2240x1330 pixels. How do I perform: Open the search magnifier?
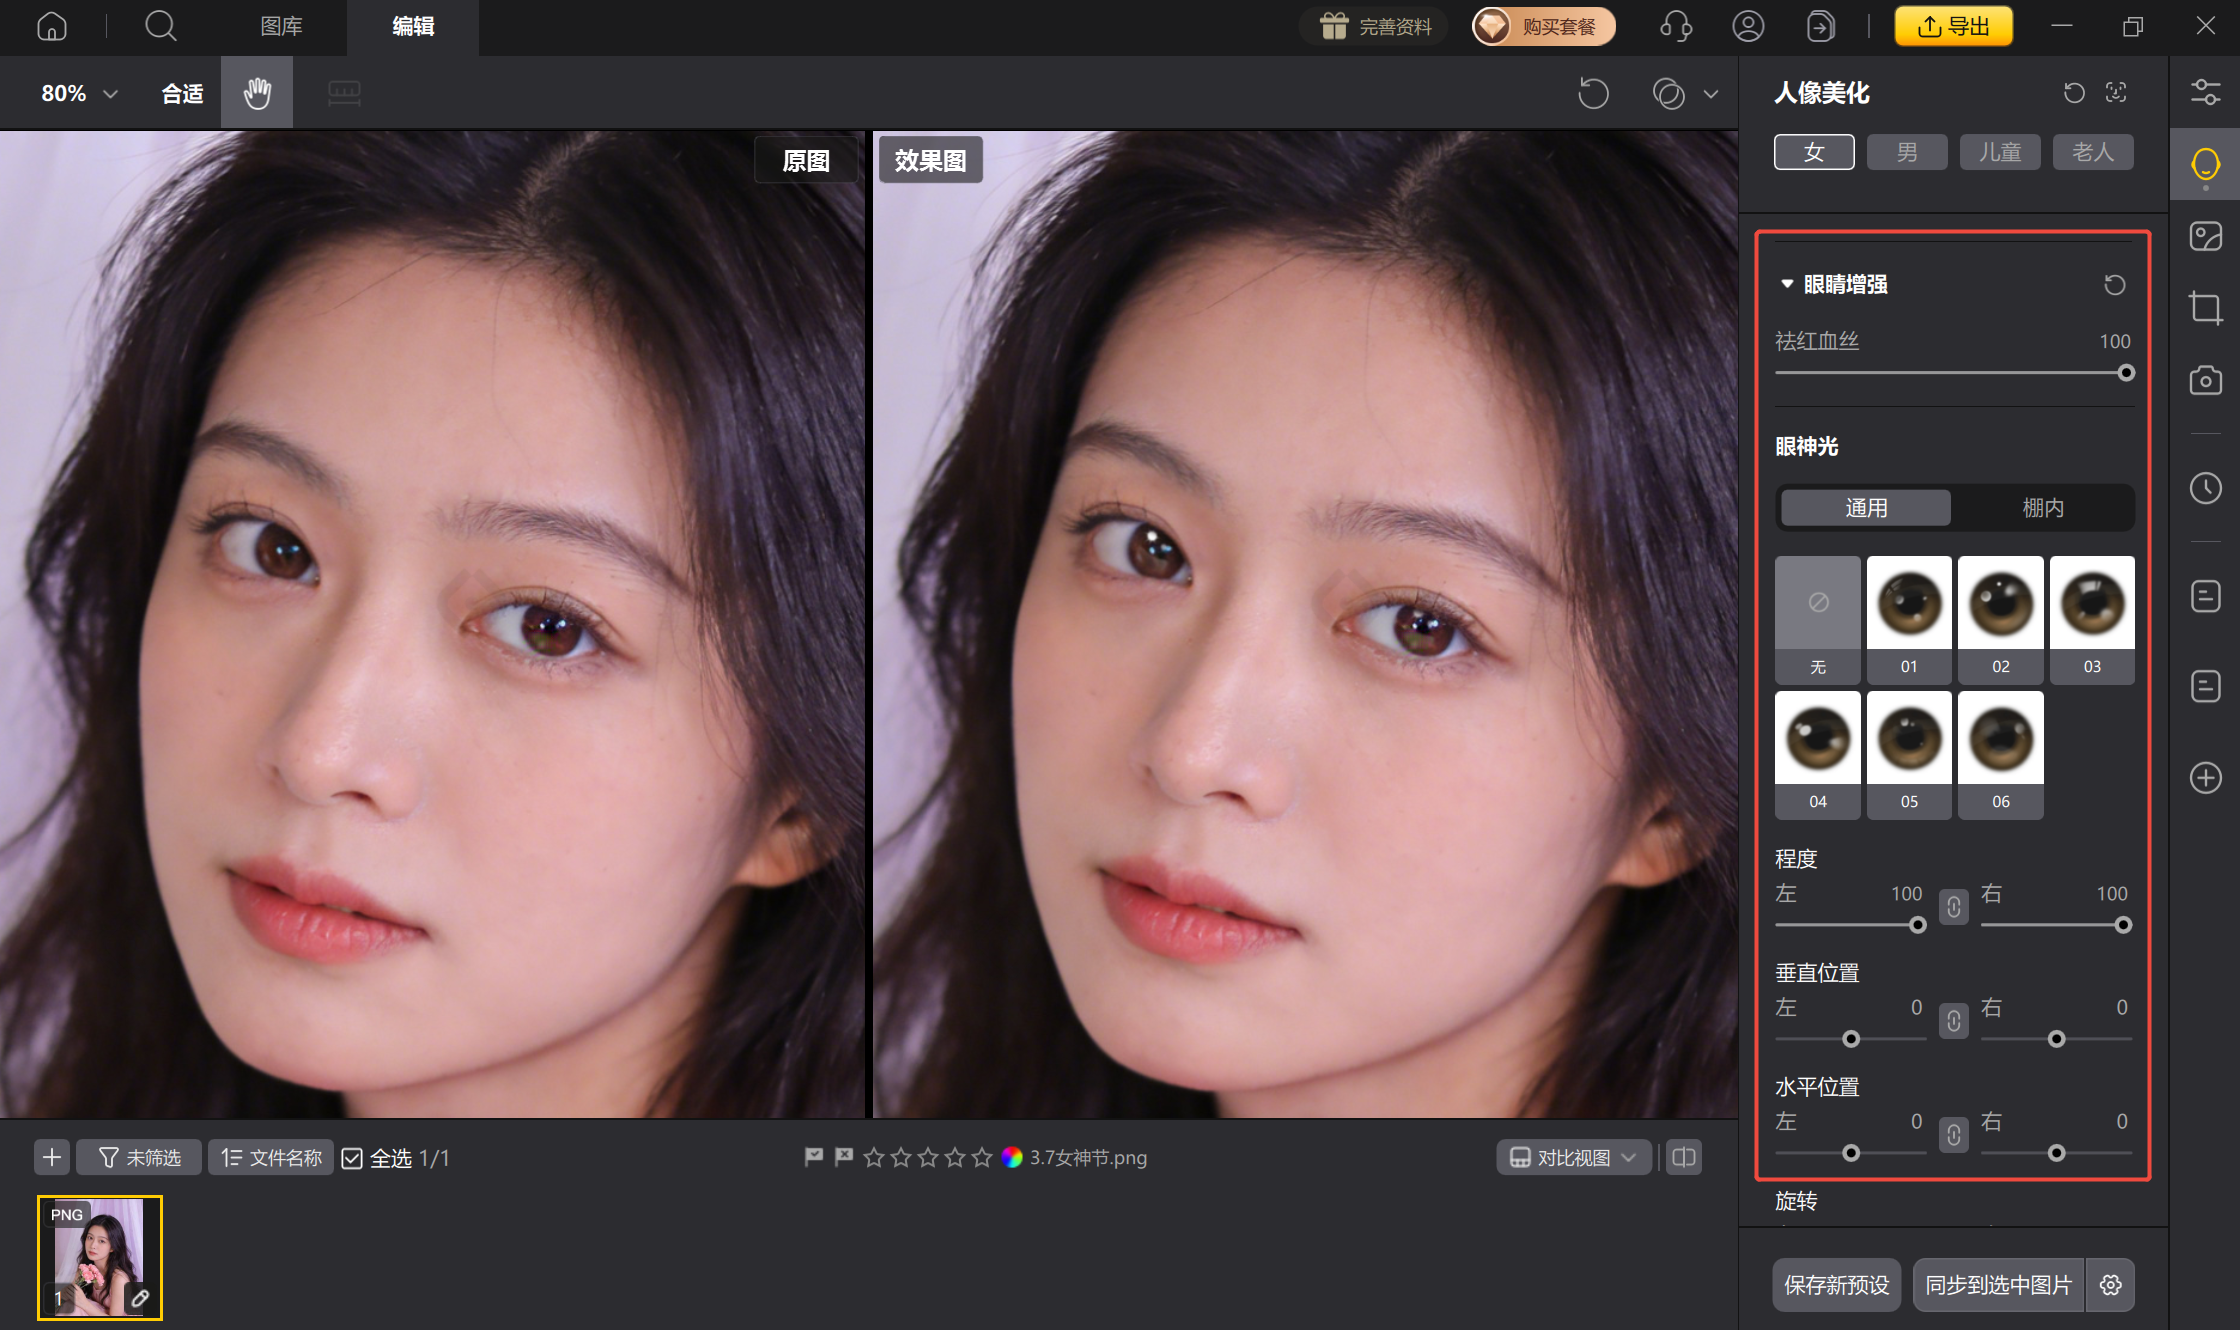point(160,26)
